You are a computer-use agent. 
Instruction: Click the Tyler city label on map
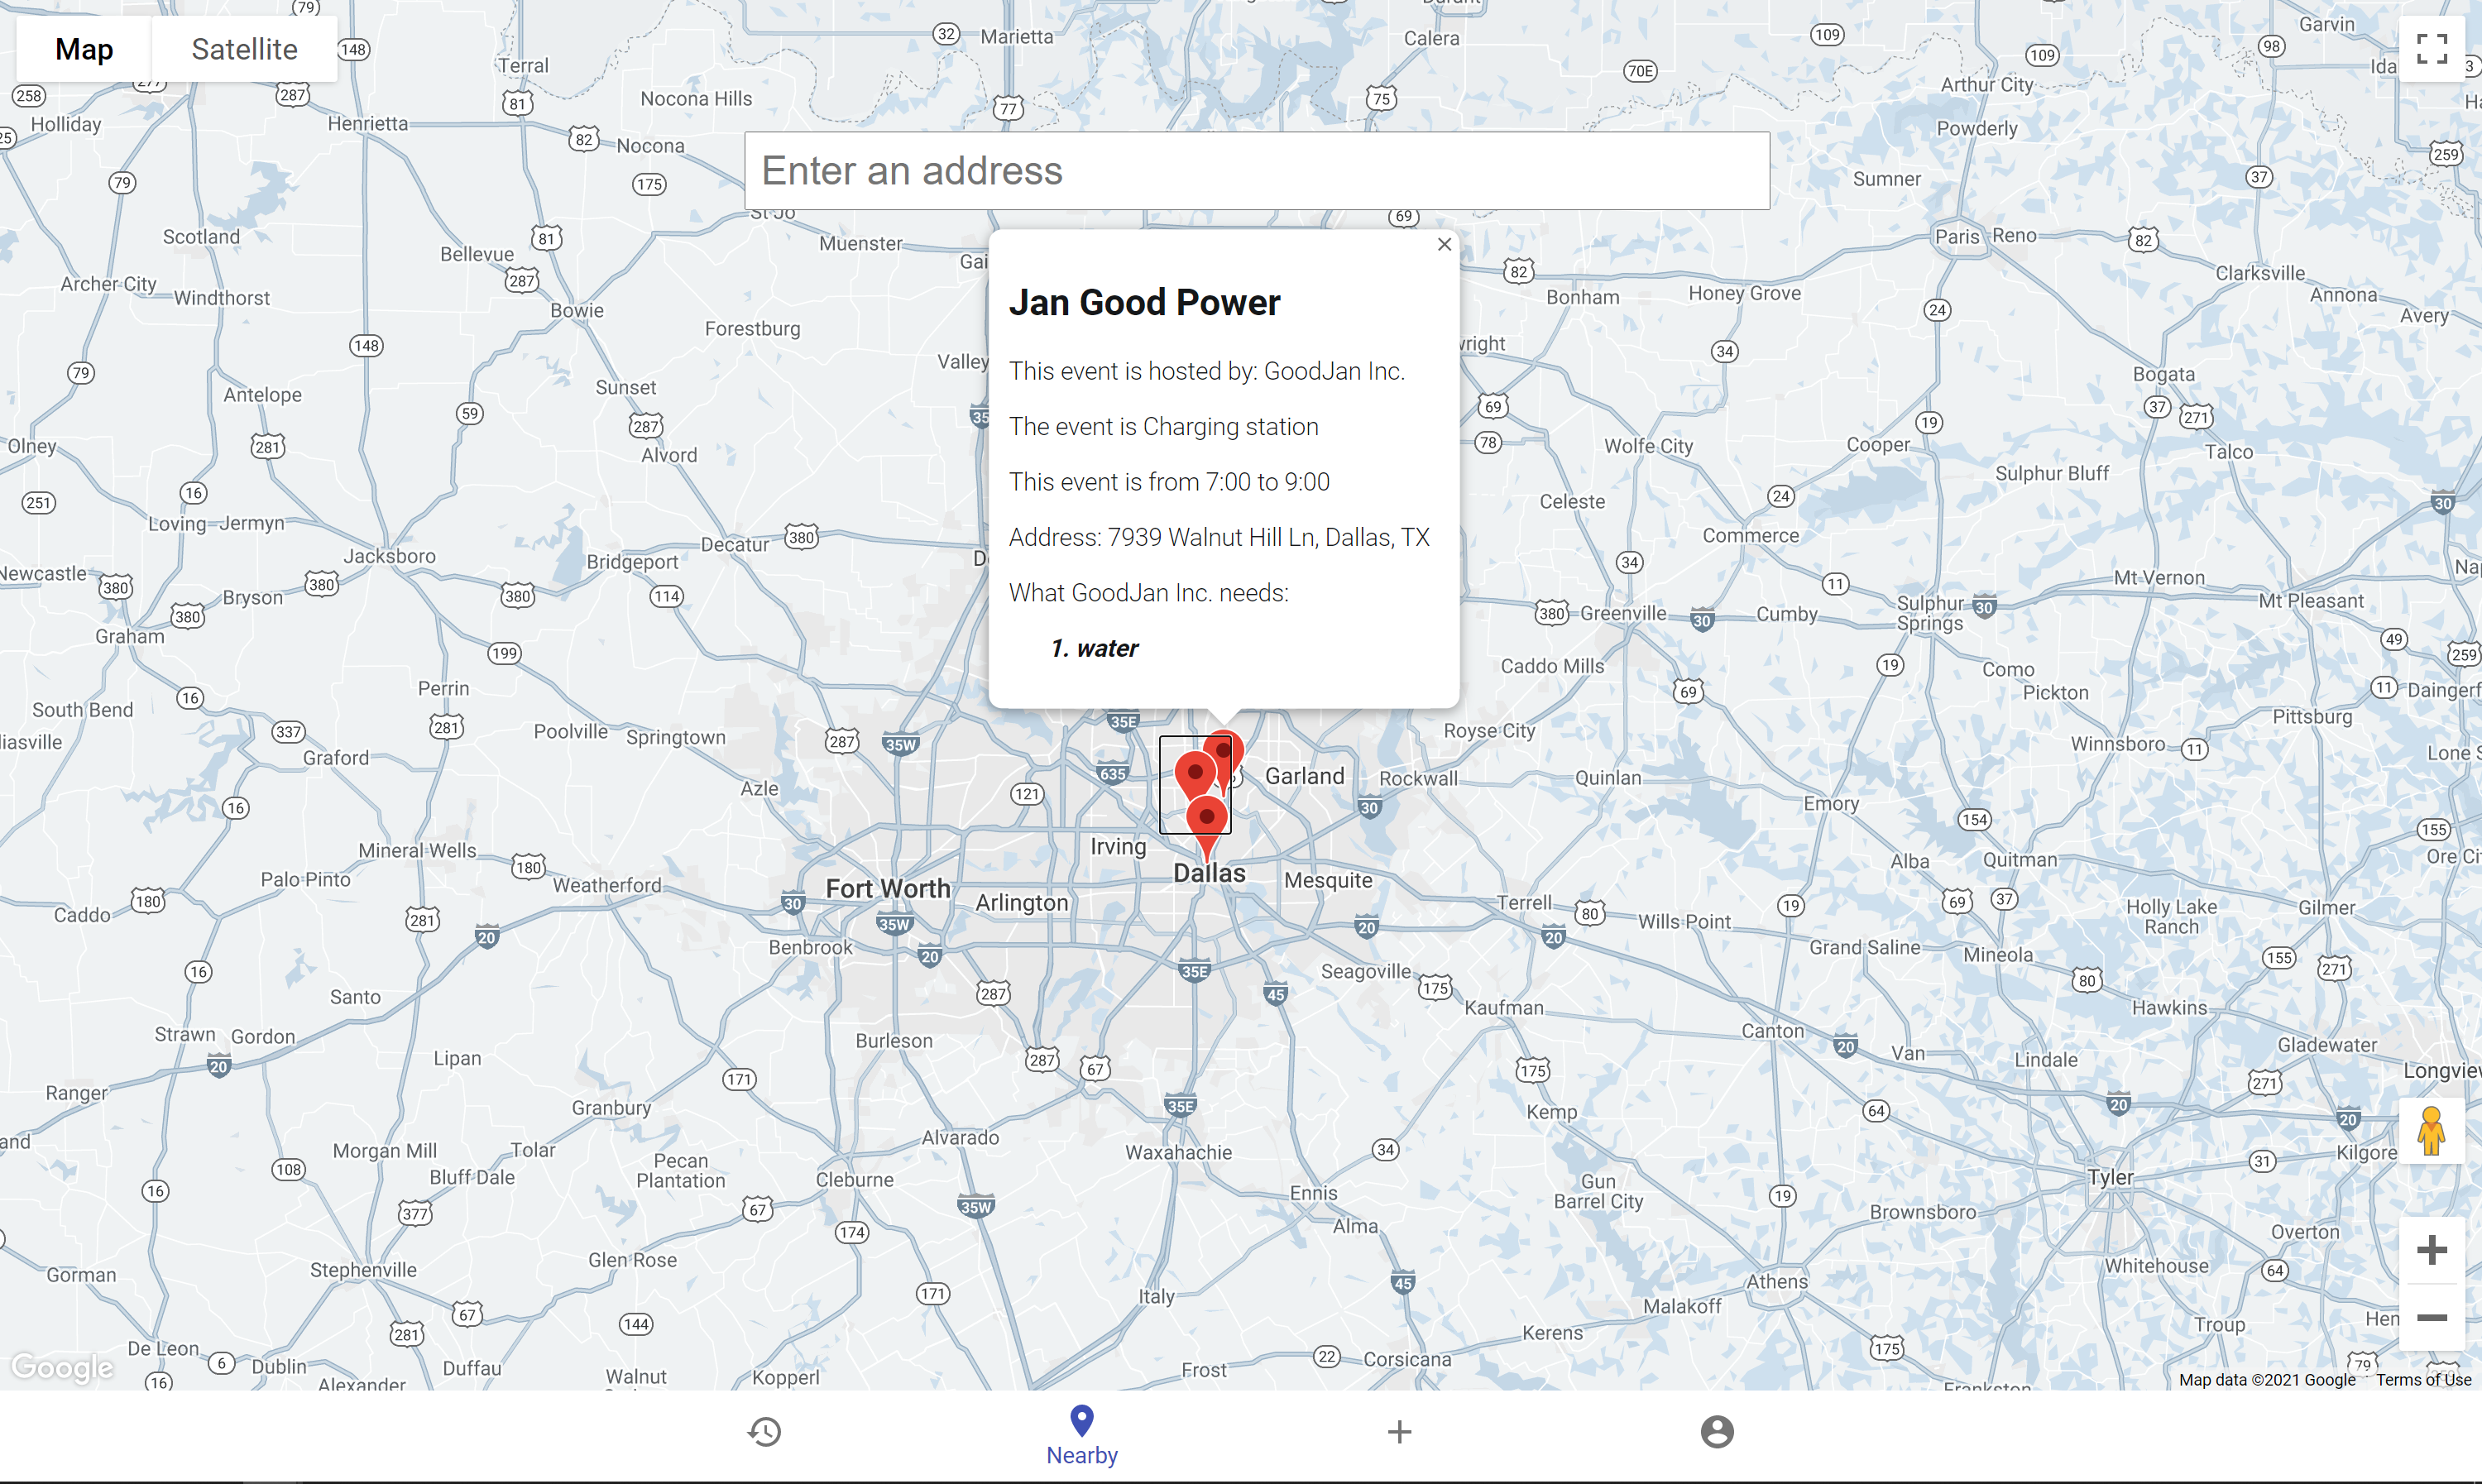(x=2110, y=1177)
